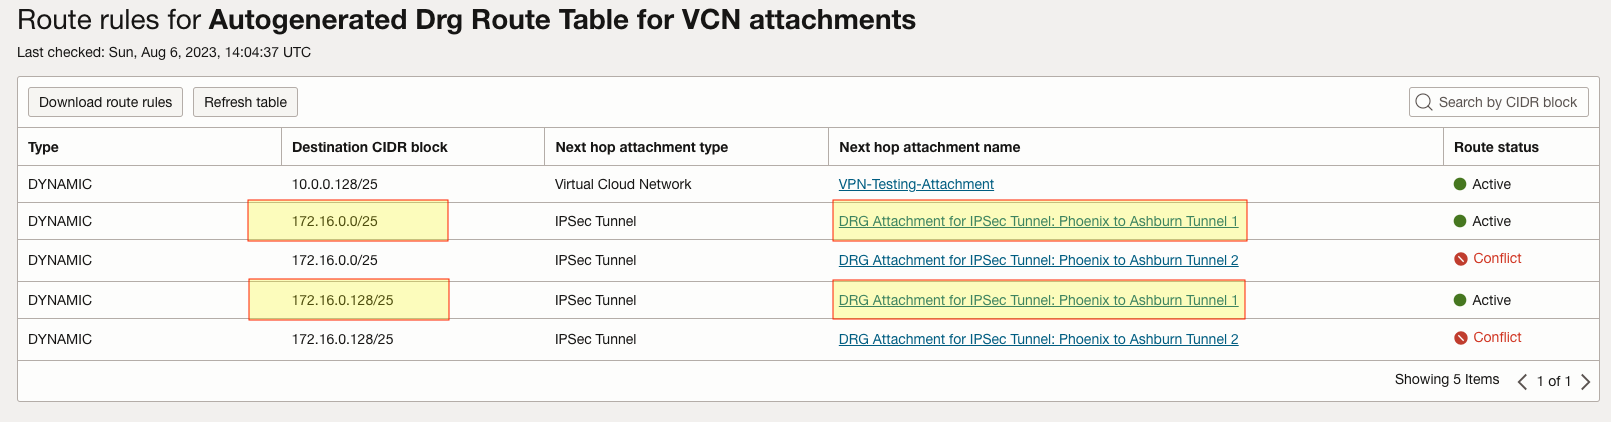Click the first red Conflict status icon
Image resolution: width=1611 pixels, height=422 pixels.
1461,259
